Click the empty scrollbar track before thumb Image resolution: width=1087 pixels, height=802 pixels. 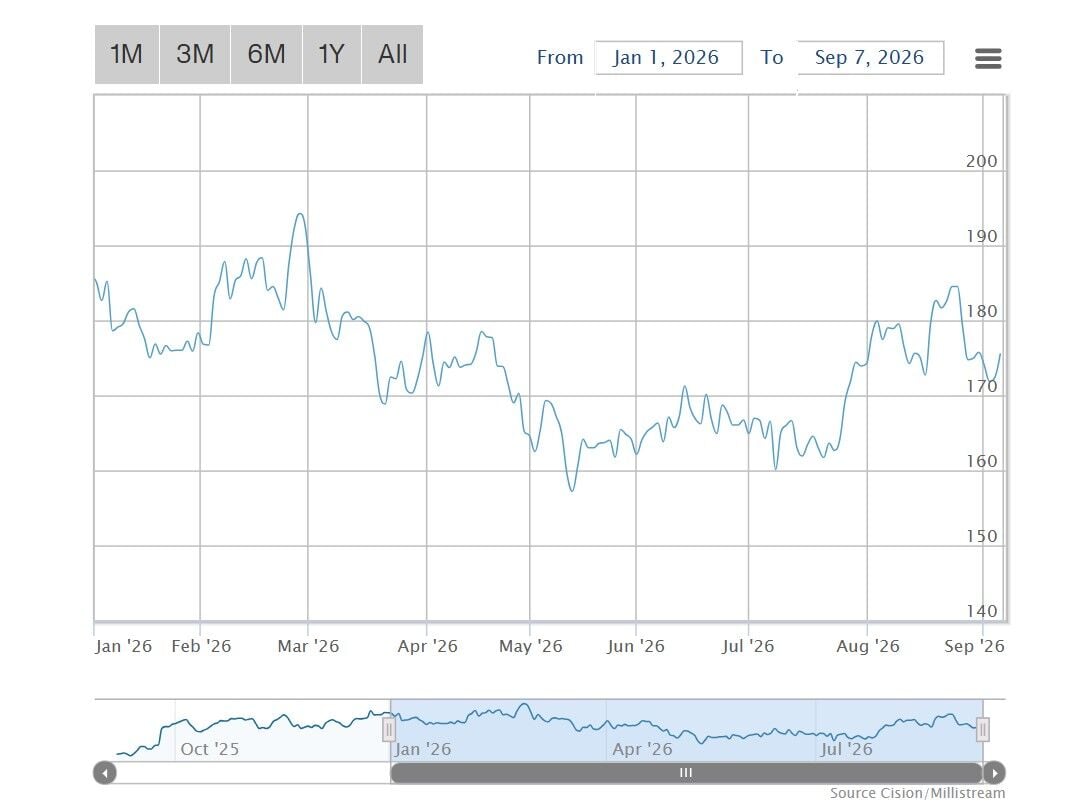[x=254, y=773]
